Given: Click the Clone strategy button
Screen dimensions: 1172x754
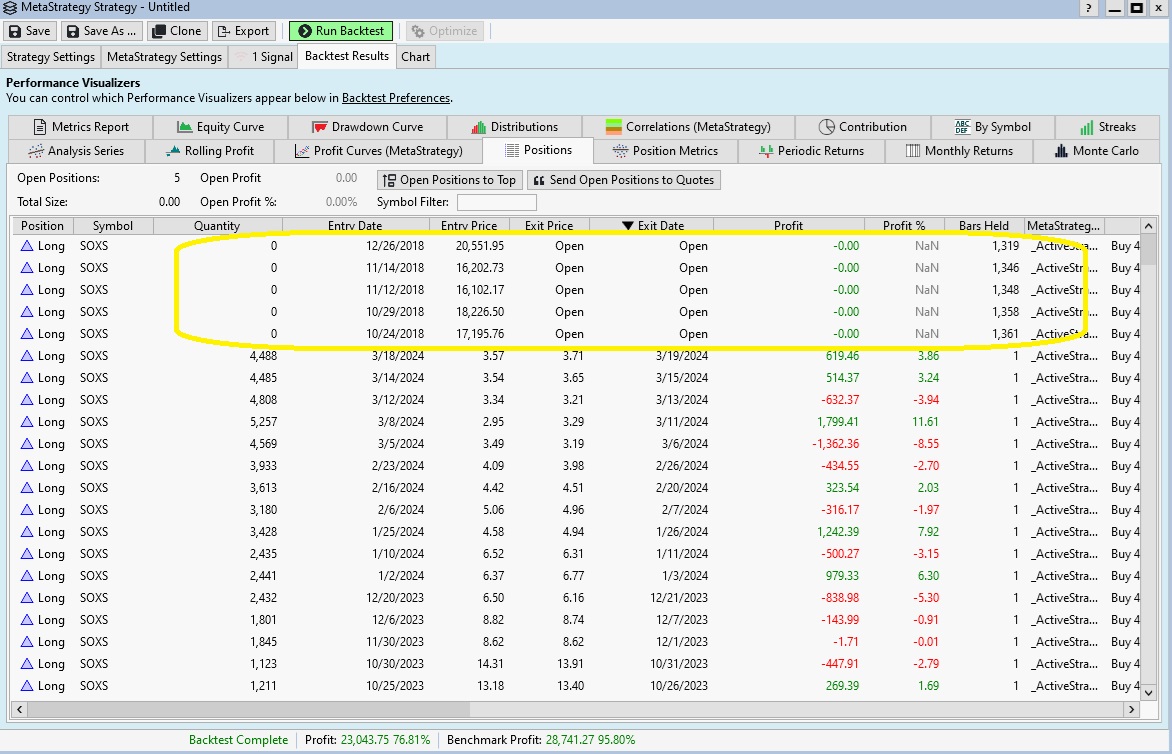Looking at the screenshot, I should click(177, 31).
